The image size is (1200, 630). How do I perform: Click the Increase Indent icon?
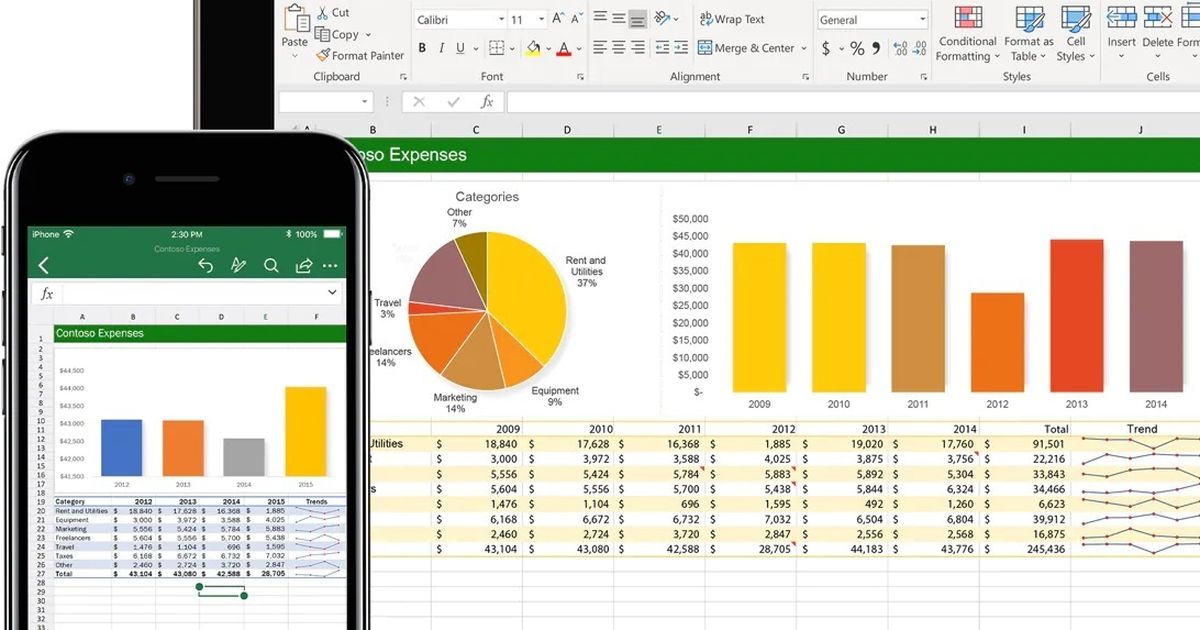click(681, 48)
